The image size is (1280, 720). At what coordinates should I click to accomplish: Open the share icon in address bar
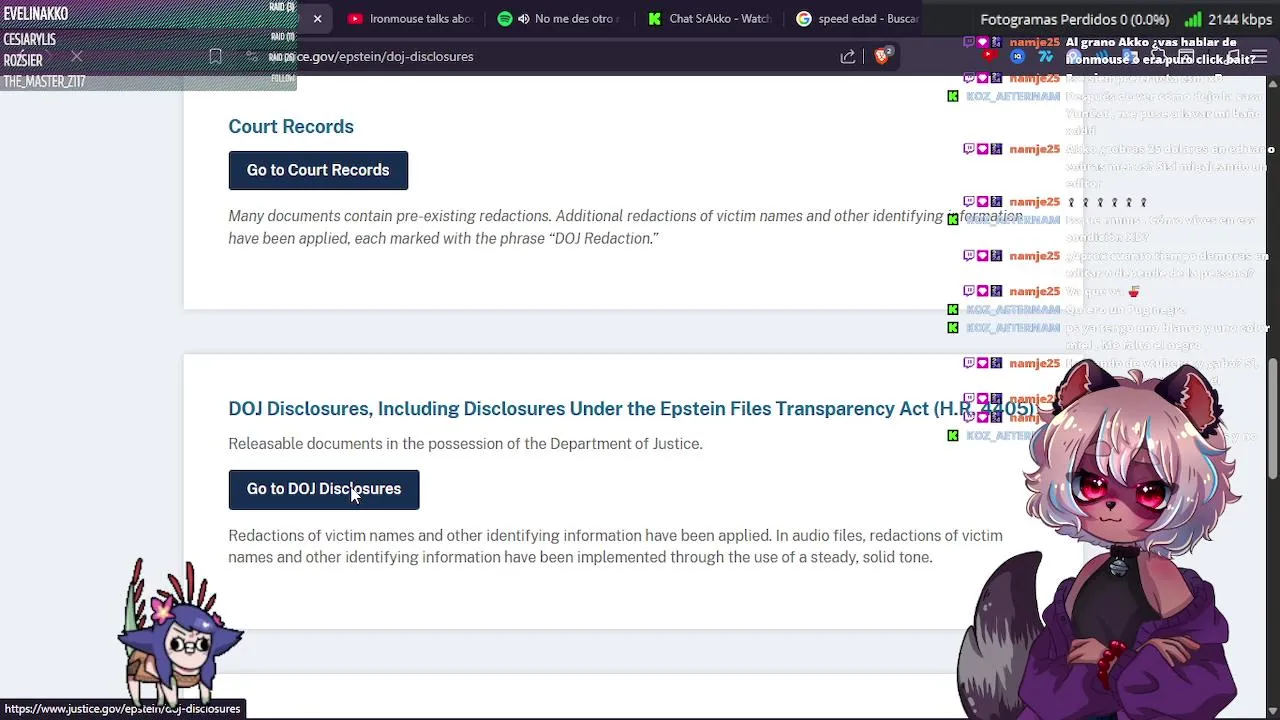(x=848, y=57)
